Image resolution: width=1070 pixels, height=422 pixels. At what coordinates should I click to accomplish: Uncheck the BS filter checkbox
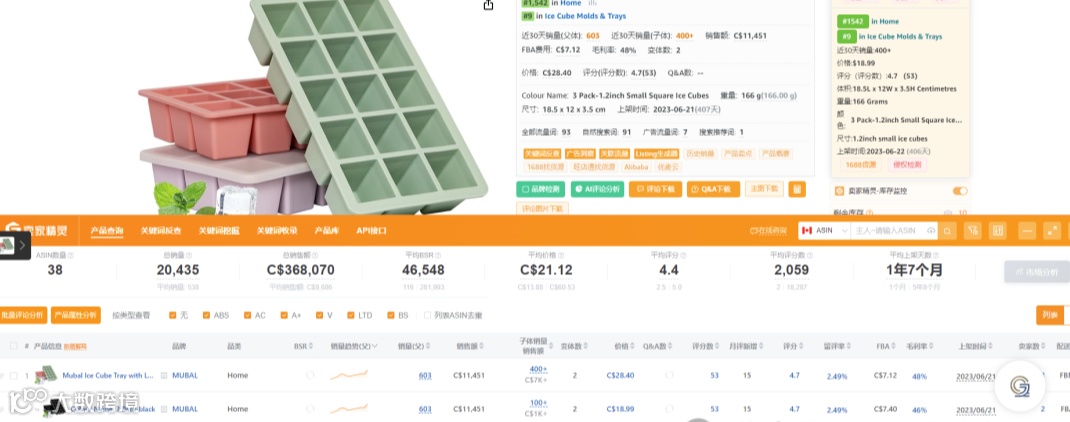pos(391,315)
